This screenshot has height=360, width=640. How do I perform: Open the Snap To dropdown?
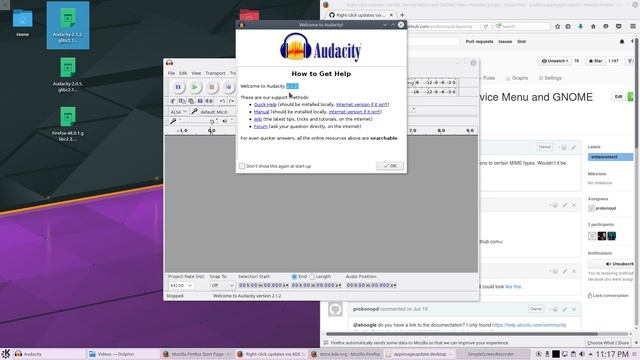[222, 285]
